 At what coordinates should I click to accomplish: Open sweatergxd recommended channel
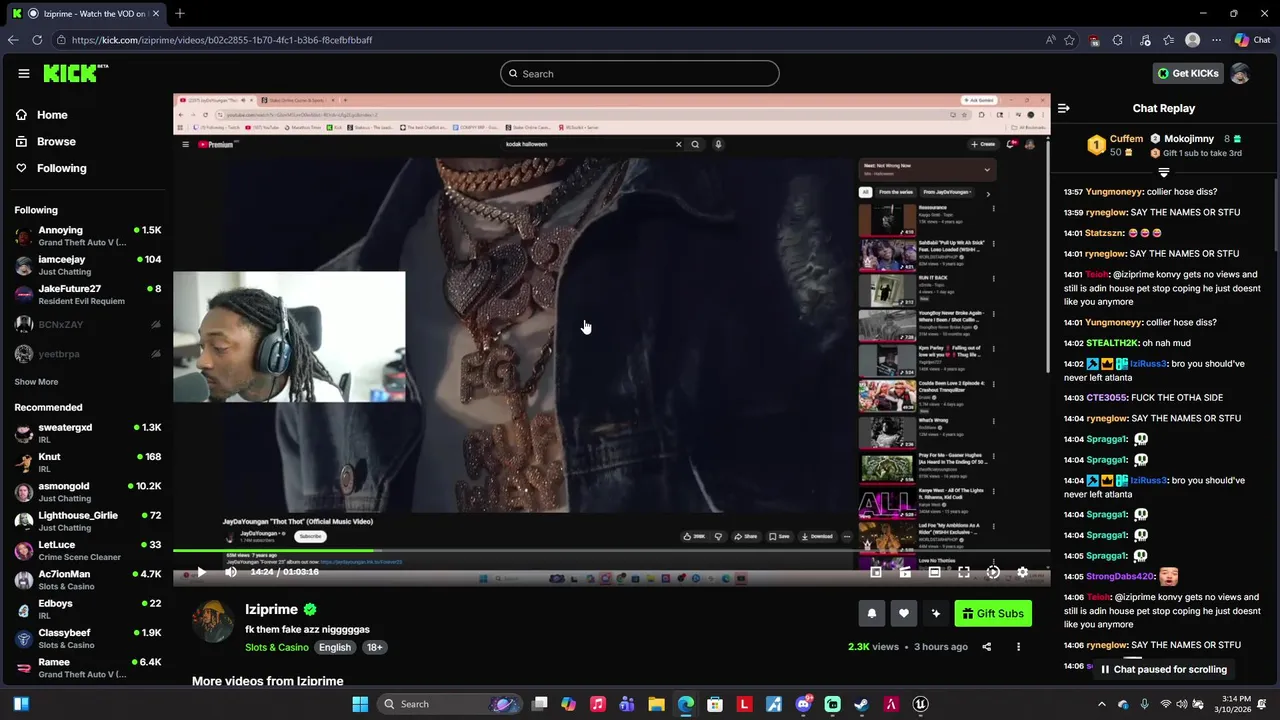[x=87, y=433]
